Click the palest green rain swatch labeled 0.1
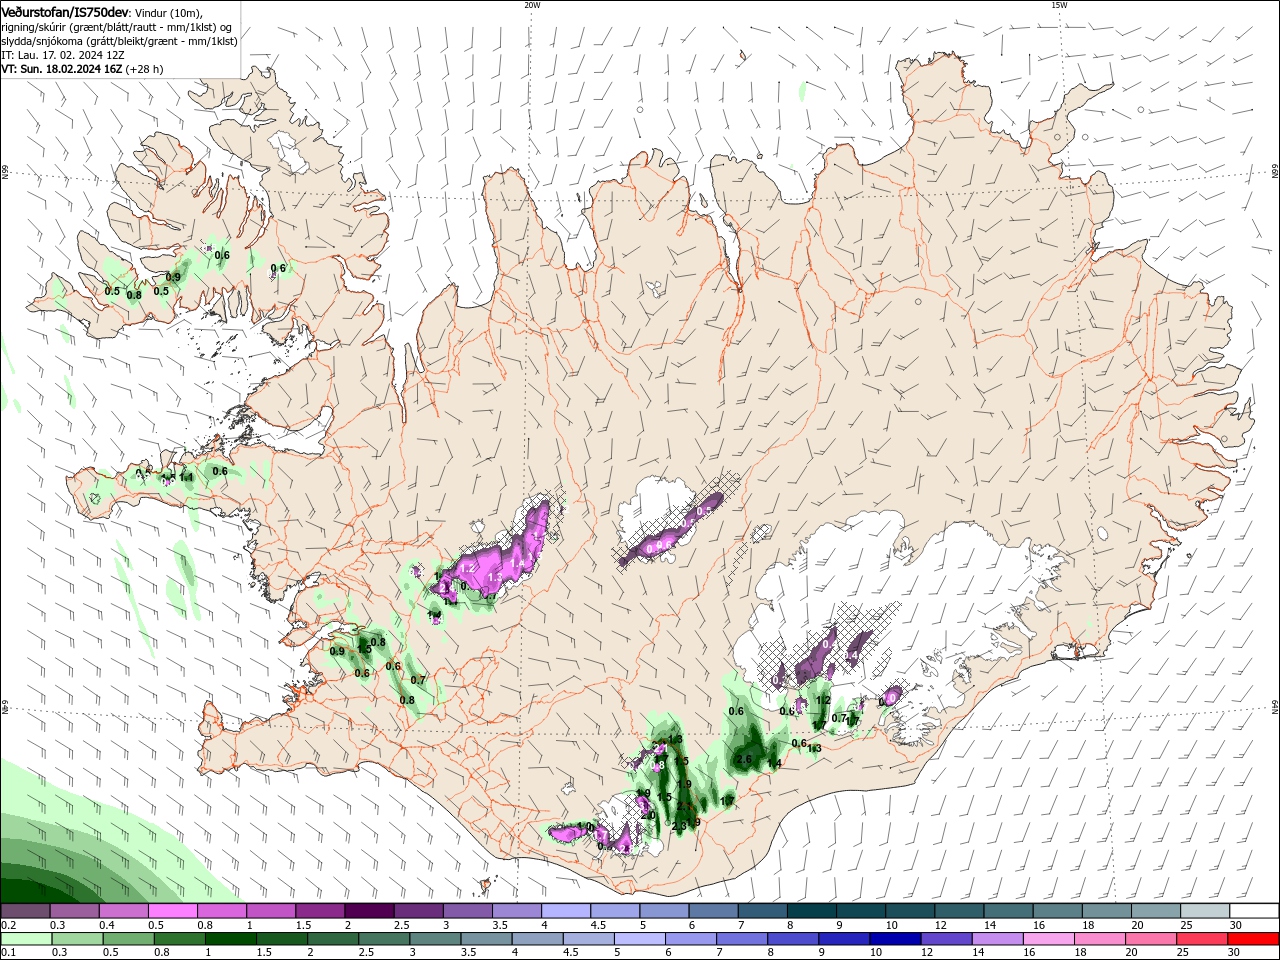Image resolution: width=1280 pixels, height=960 pixels. 26,939
